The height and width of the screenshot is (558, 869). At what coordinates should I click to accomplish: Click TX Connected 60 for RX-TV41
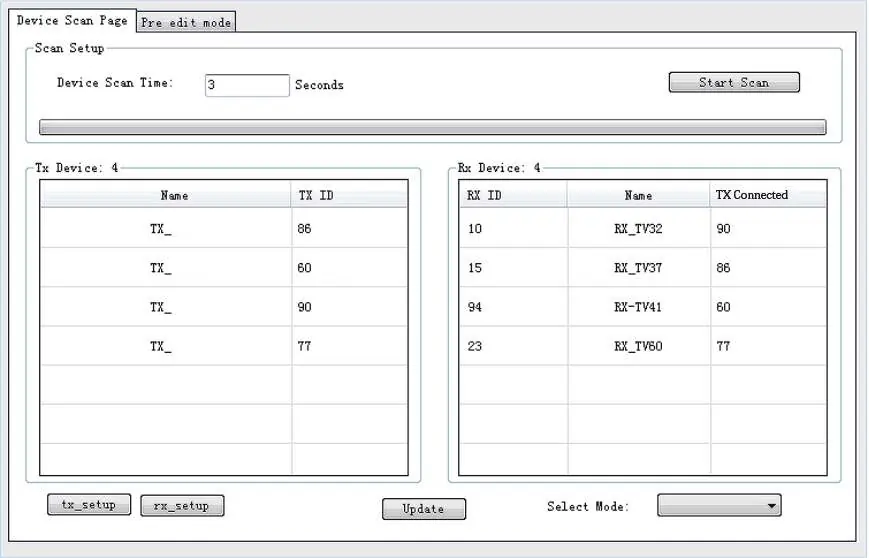click(768, 307)
